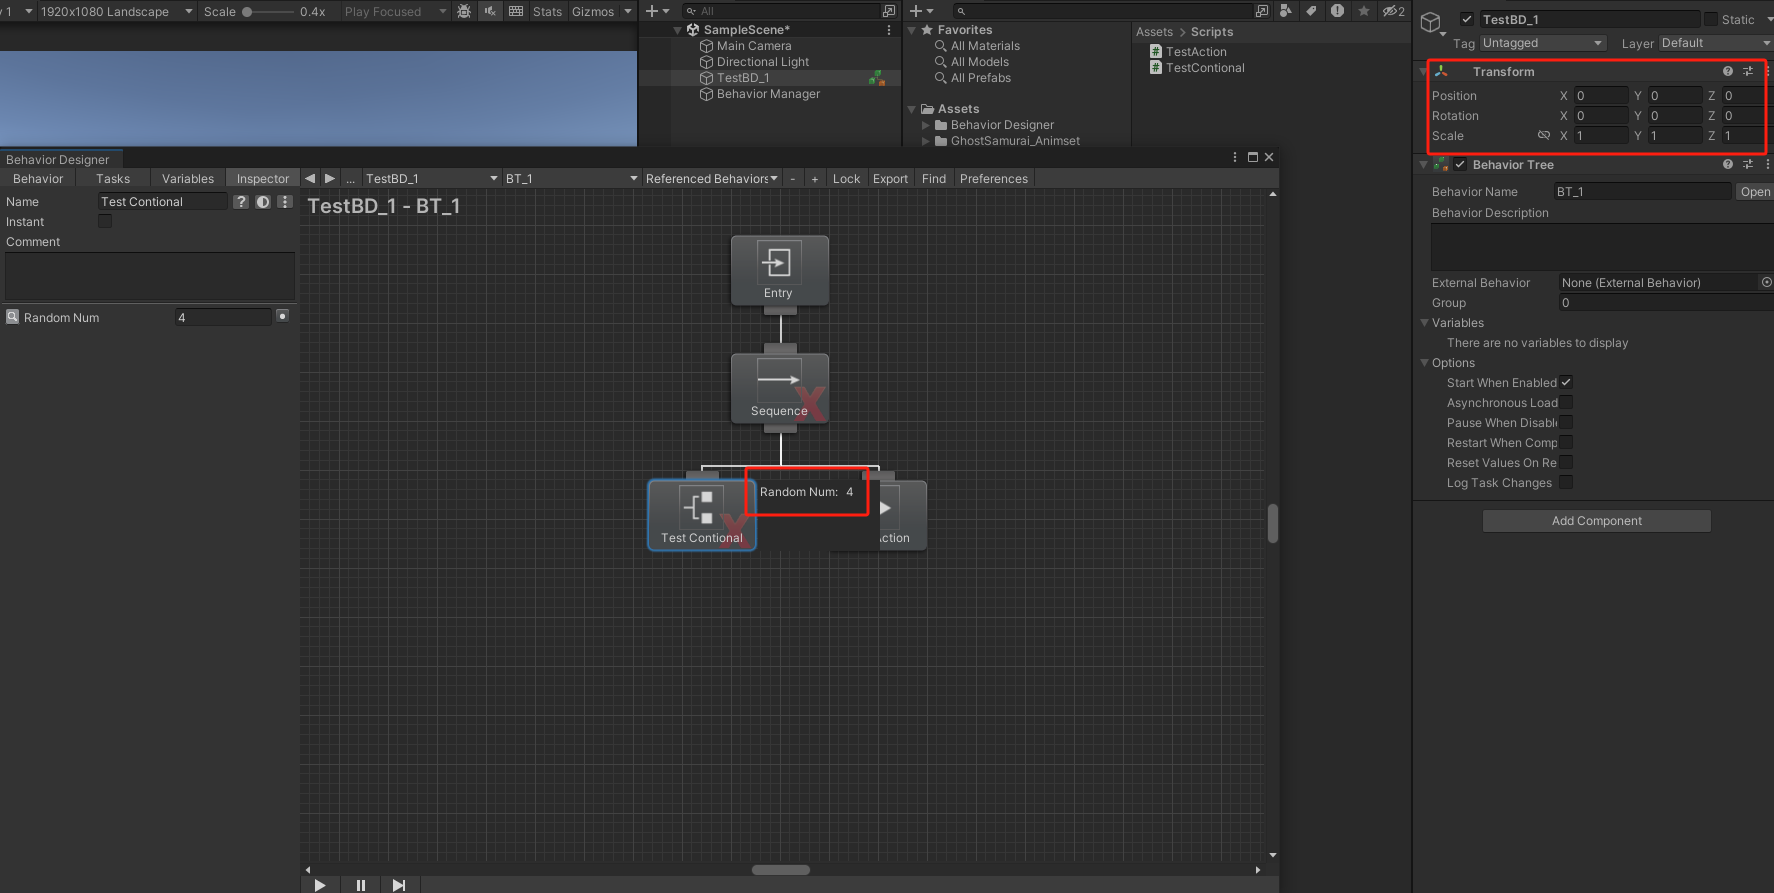Click the task color half-circle icon

(x=263, y=202)
